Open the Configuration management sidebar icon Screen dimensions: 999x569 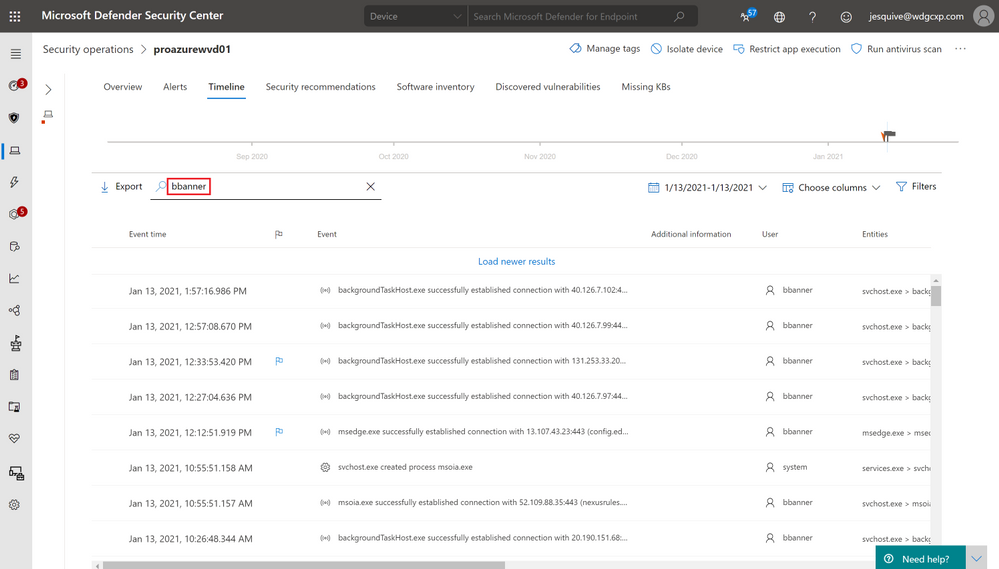pyautogui.click(x=16, y=473)
